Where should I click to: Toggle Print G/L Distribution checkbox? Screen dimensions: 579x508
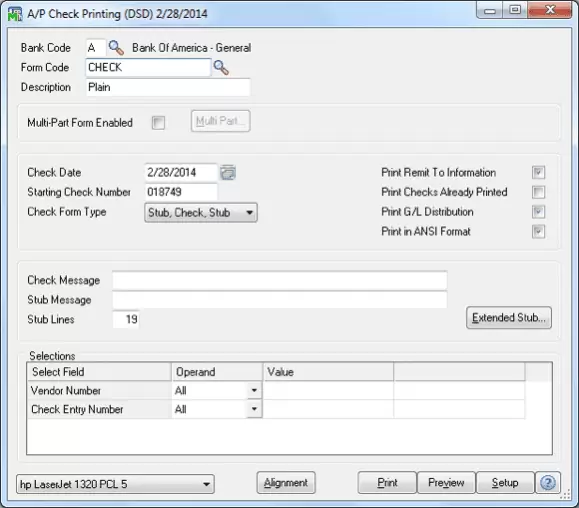tap(538, 212)
